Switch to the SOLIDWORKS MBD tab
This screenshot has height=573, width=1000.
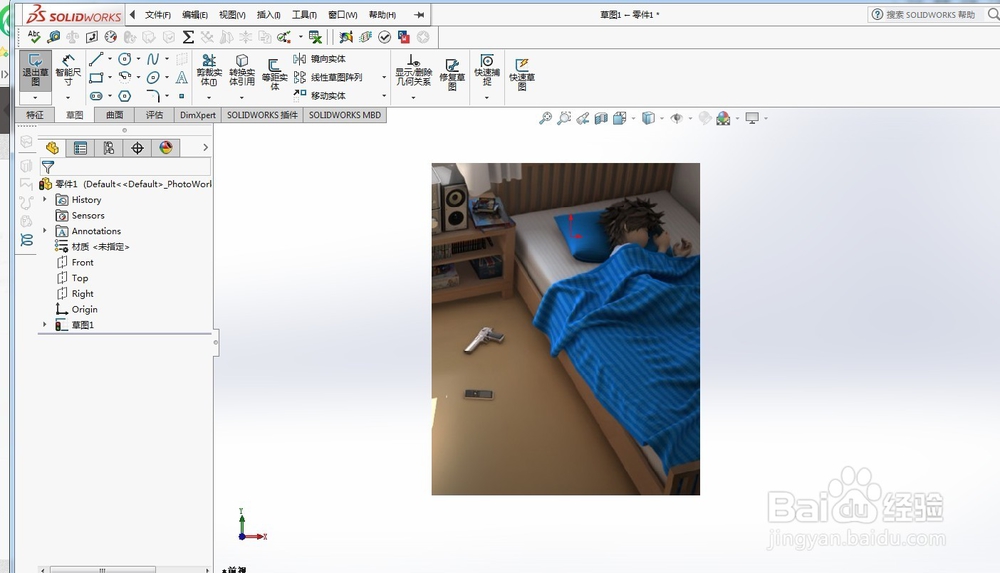click(345, 115)
